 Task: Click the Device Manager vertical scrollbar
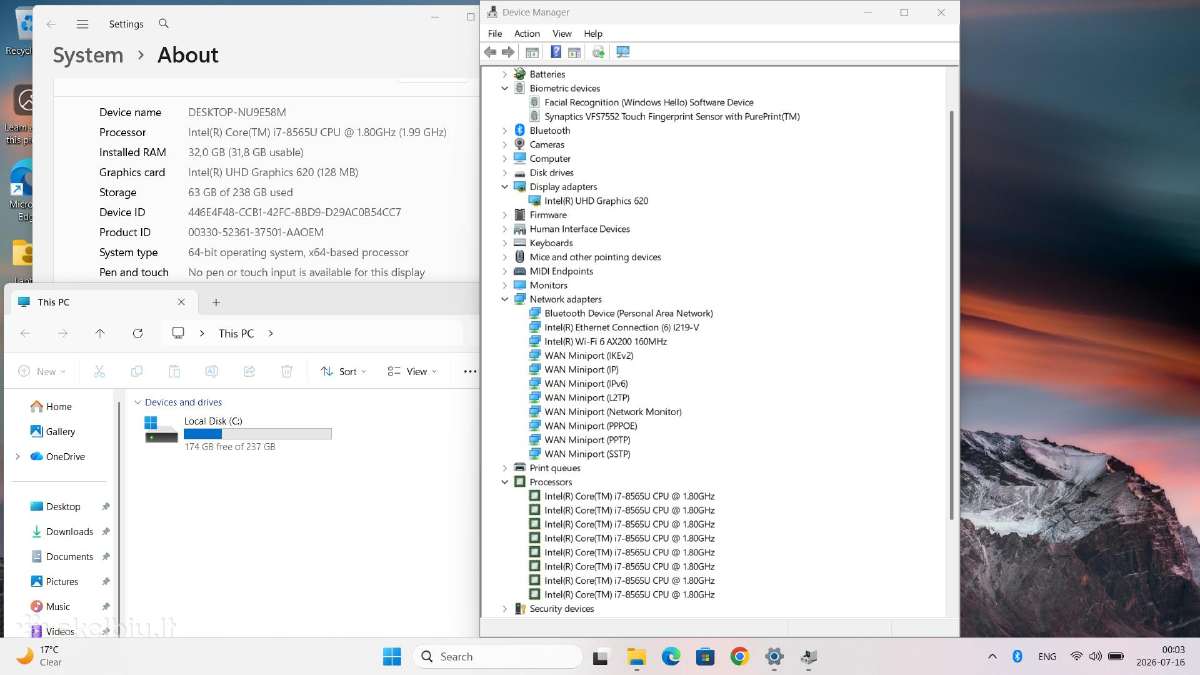[951, 315]
